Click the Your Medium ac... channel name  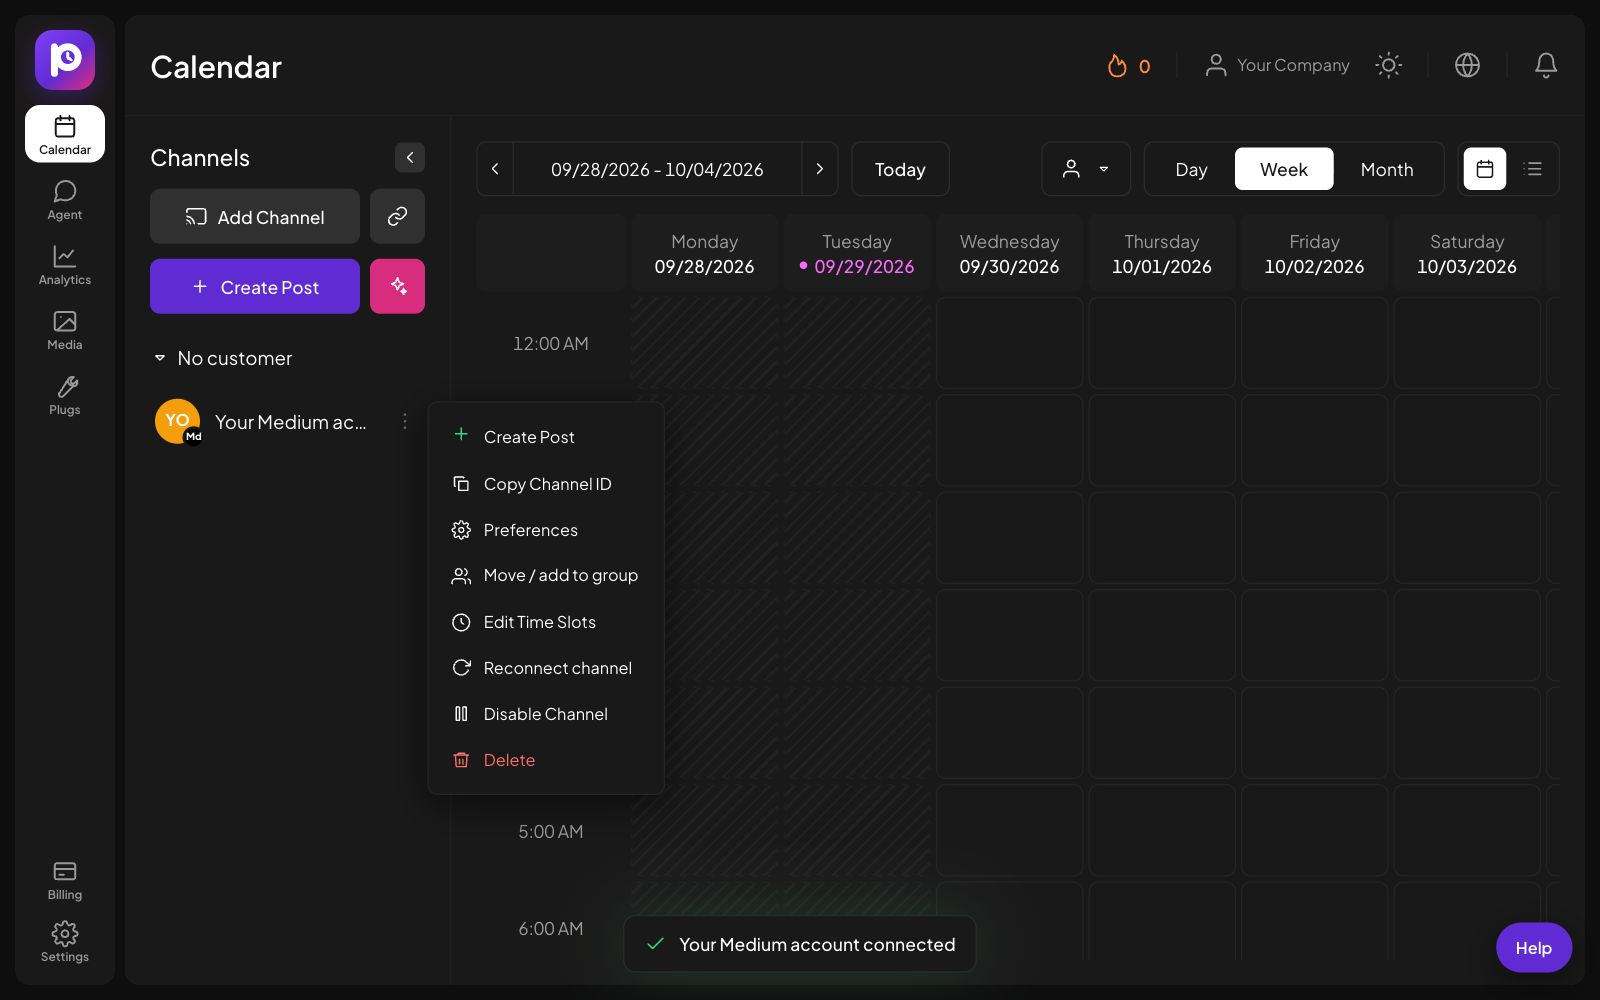[290, 422]
